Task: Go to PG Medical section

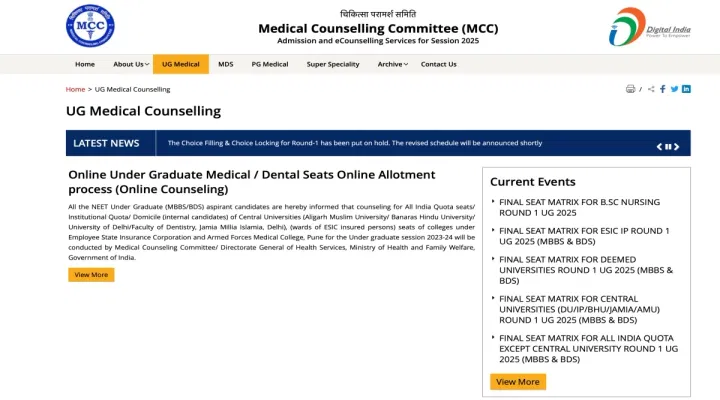Action: 270,64
